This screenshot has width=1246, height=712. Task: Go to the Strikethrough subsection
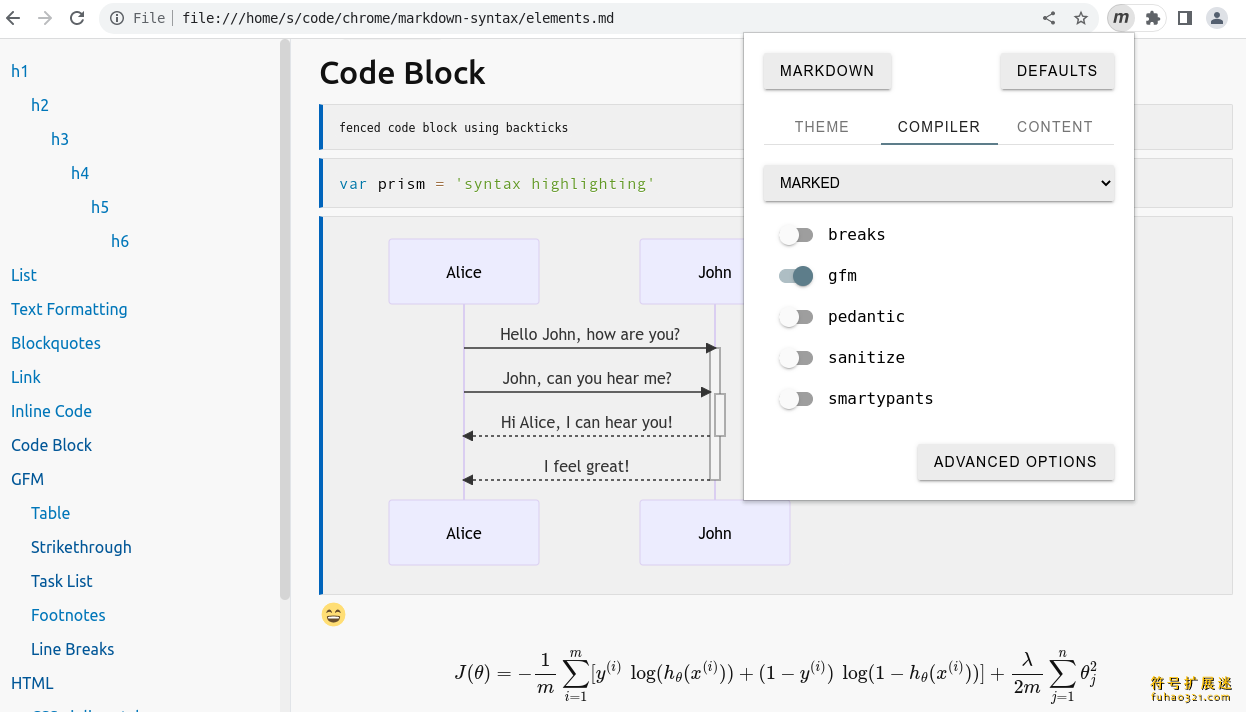click(81, 547)
